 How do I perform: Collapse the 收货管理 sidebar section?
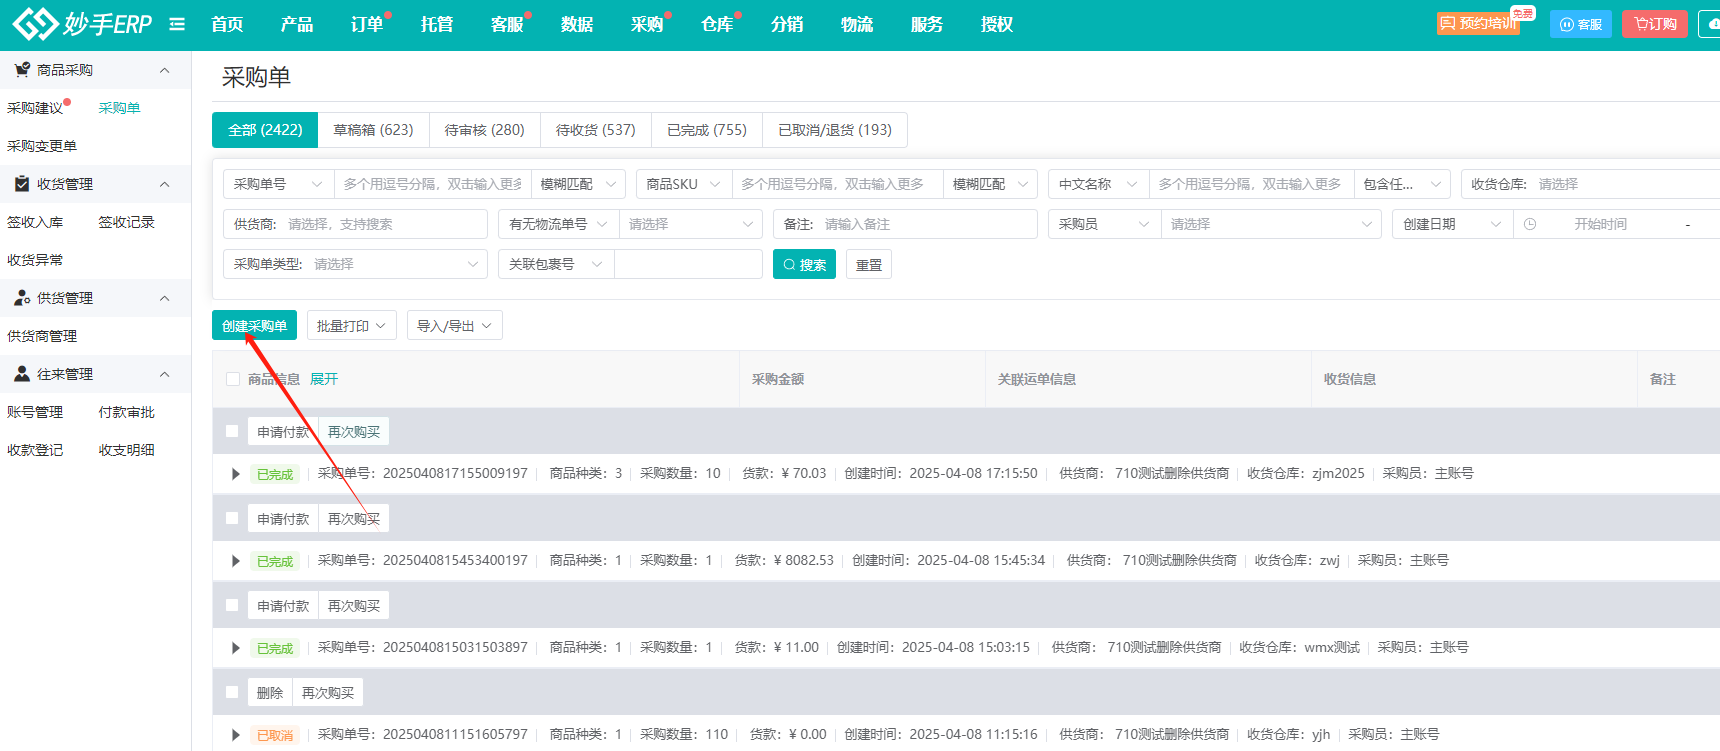click(x=165, y=184)
